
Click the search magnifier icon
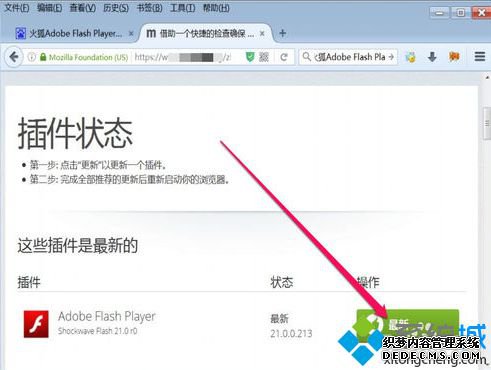(x=306, y=57)
